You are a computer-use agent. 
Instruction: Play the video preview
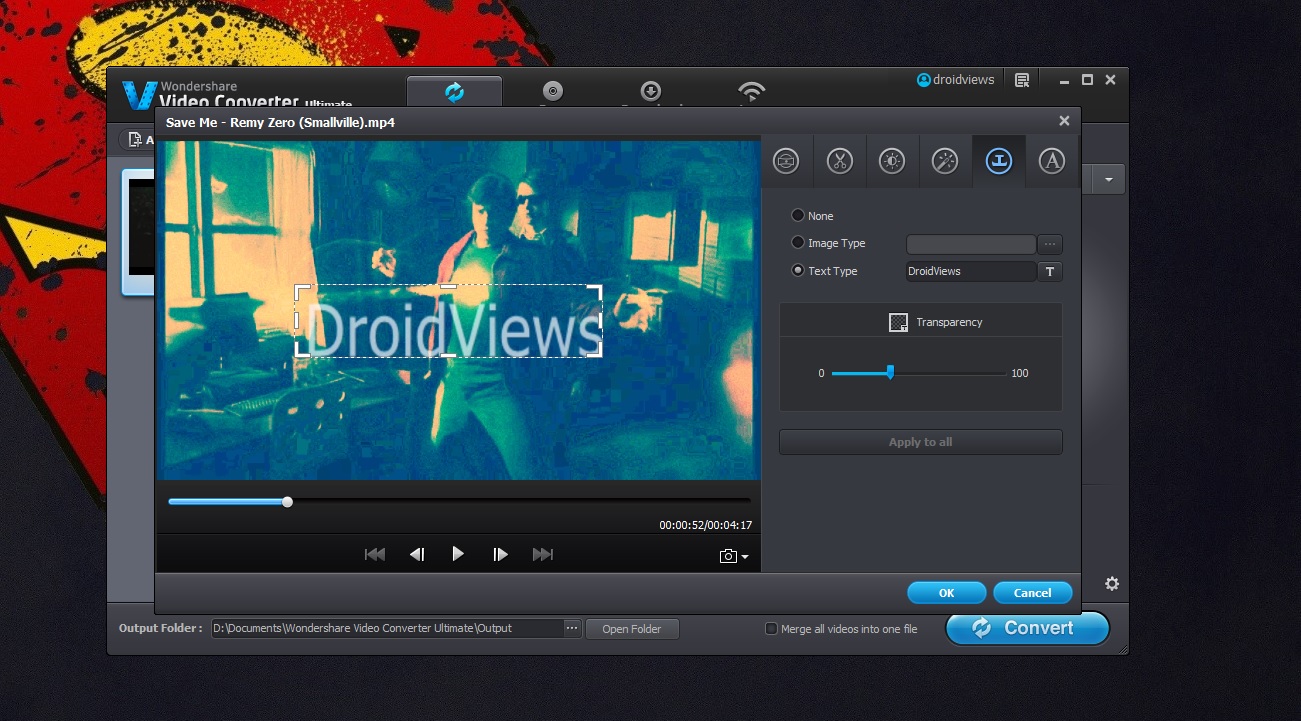click(458, 553)
